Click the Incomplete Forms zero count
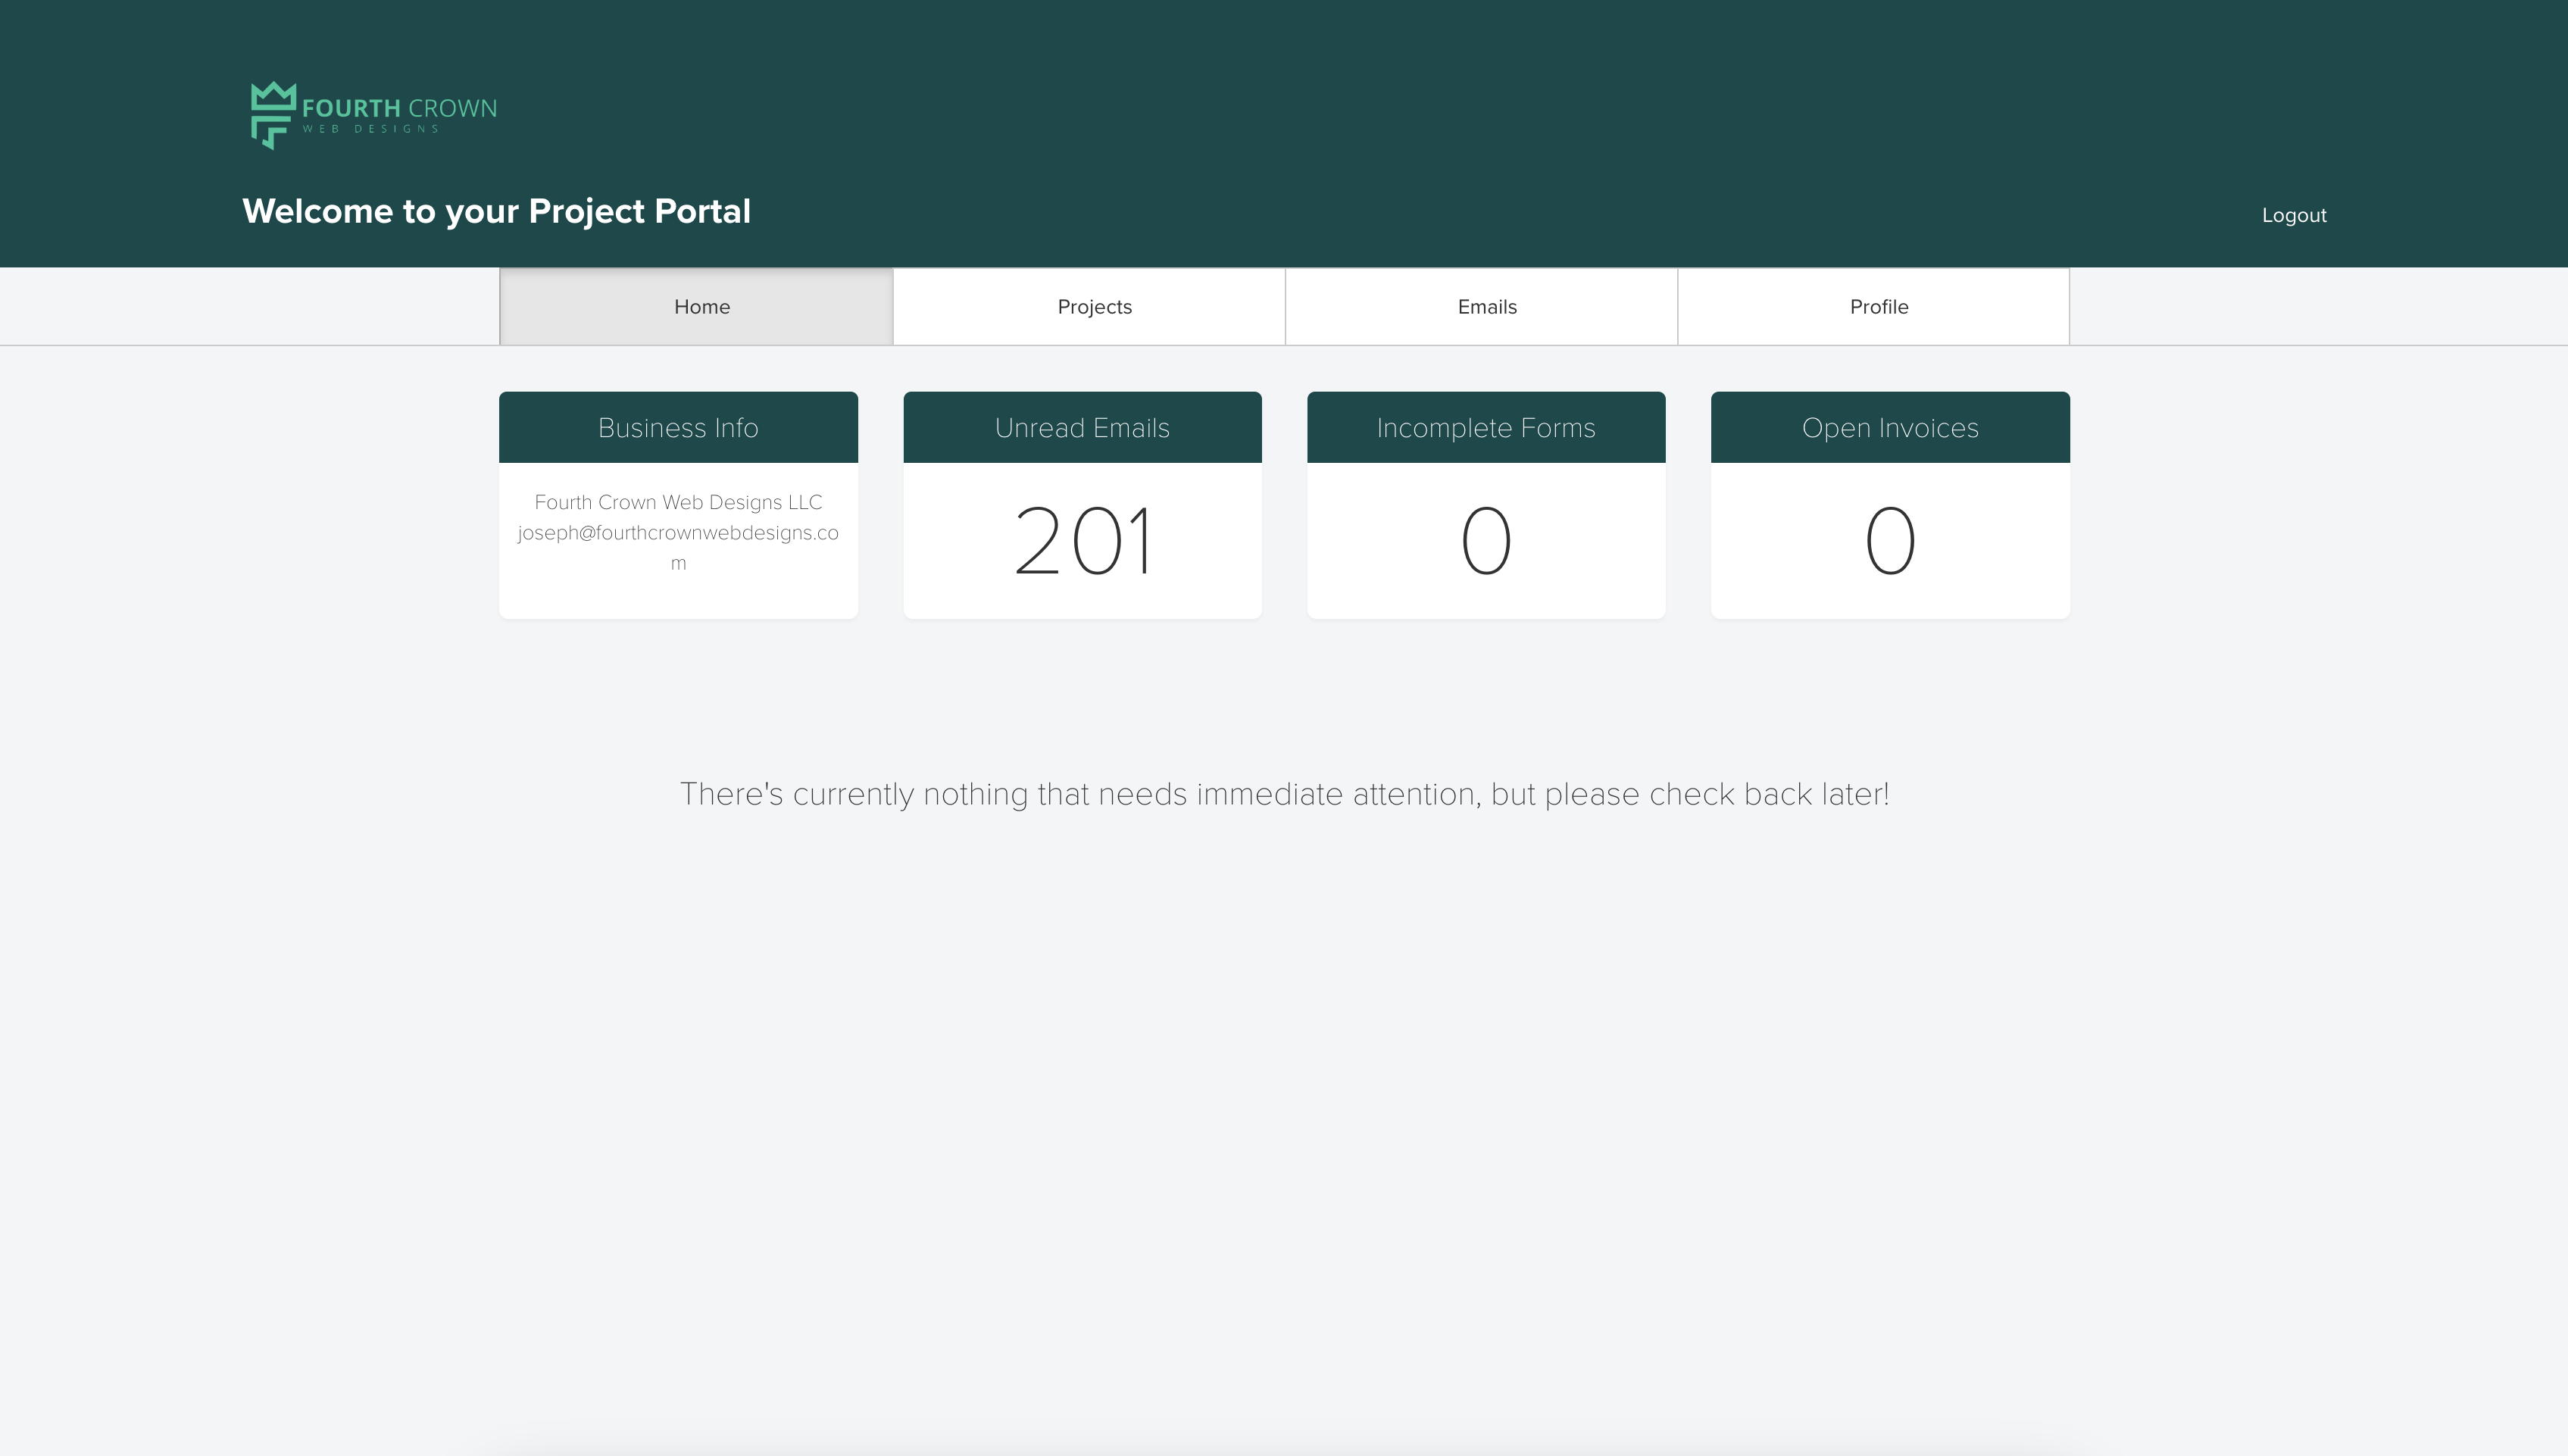This screenshot has width=2568, height=1456. tap(1486, 542)
